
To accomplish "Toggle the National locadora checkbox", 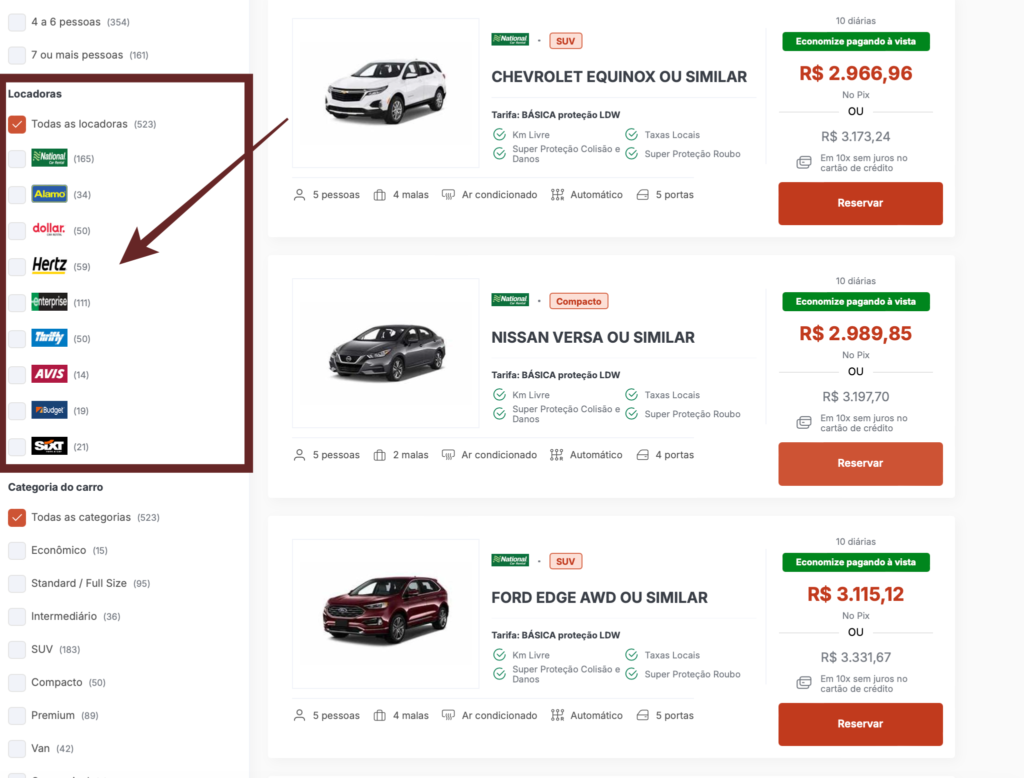I will (x=17, y=158).
